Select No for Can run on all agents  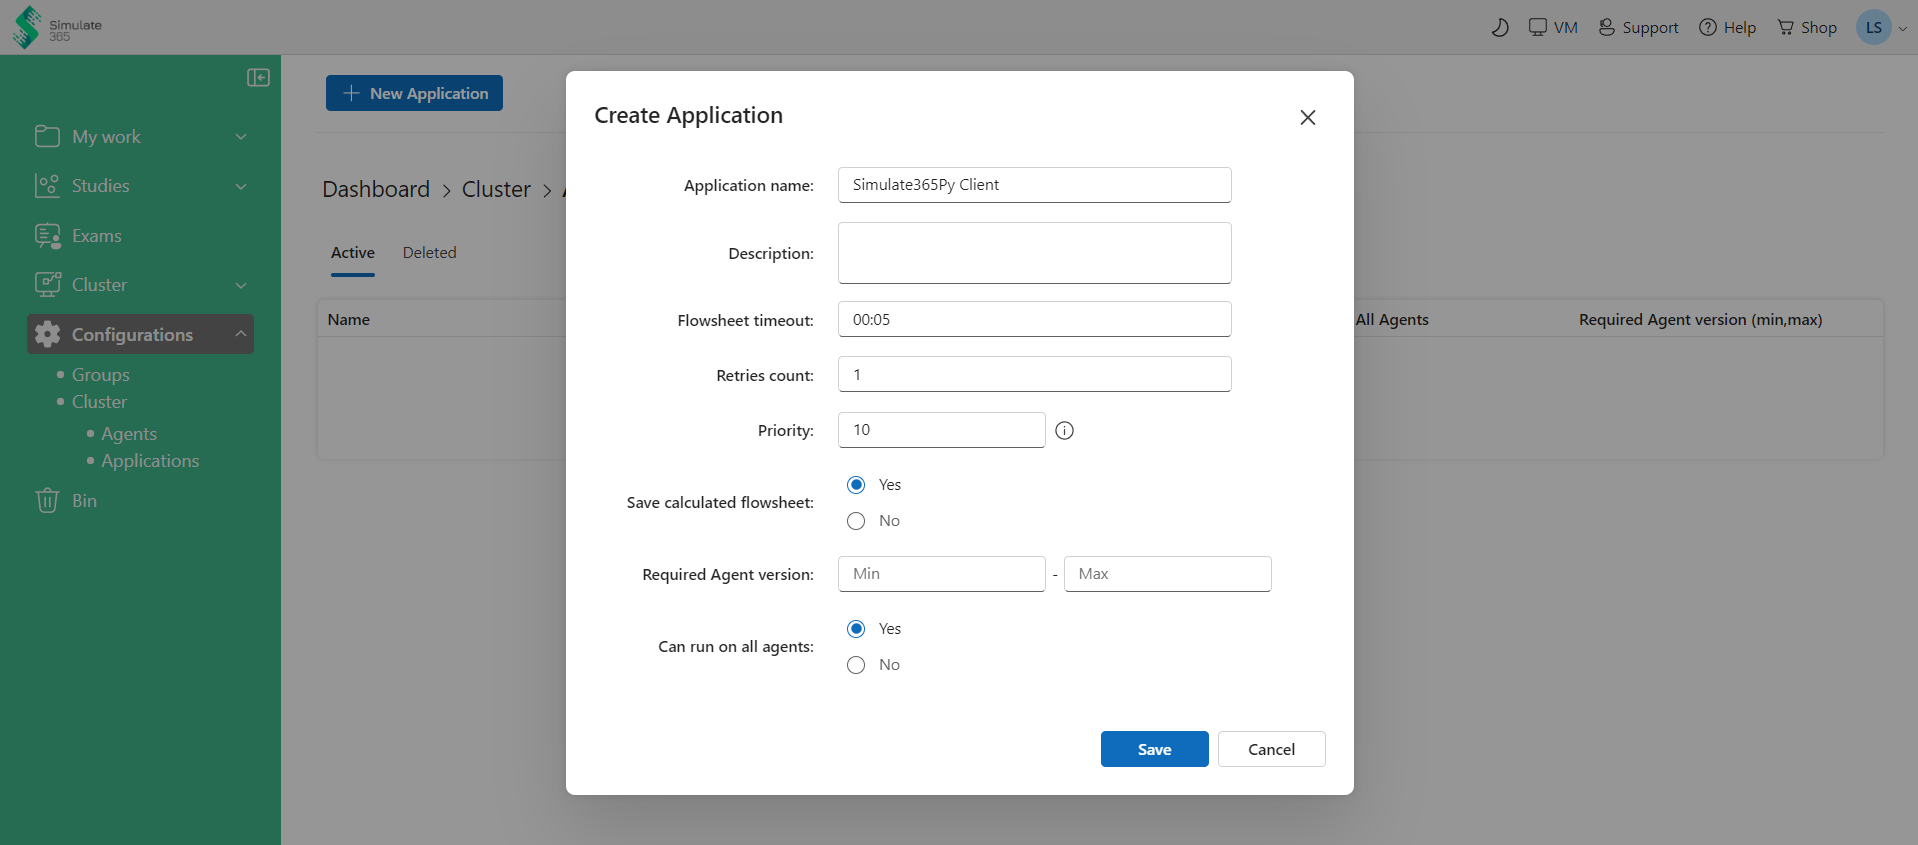(856, 665)
